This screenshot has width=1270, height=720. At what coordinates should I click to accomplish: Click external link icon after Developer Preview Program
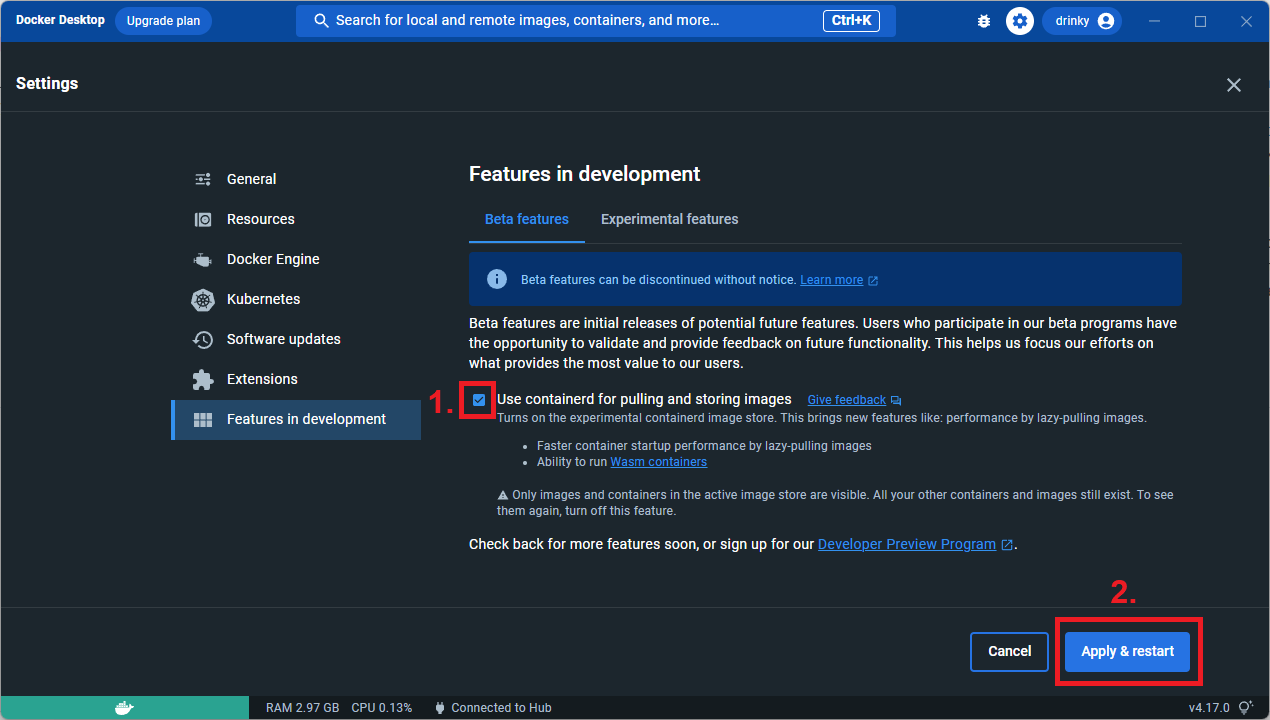[x=1007, y=545]
